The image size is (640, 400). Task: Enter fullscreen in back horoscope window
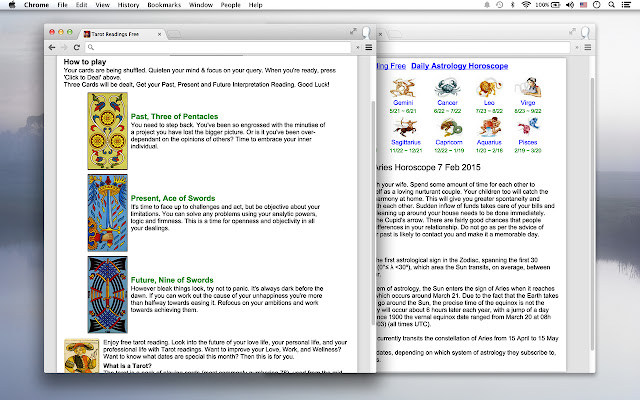pyautogui.click(x=572, y=31)
